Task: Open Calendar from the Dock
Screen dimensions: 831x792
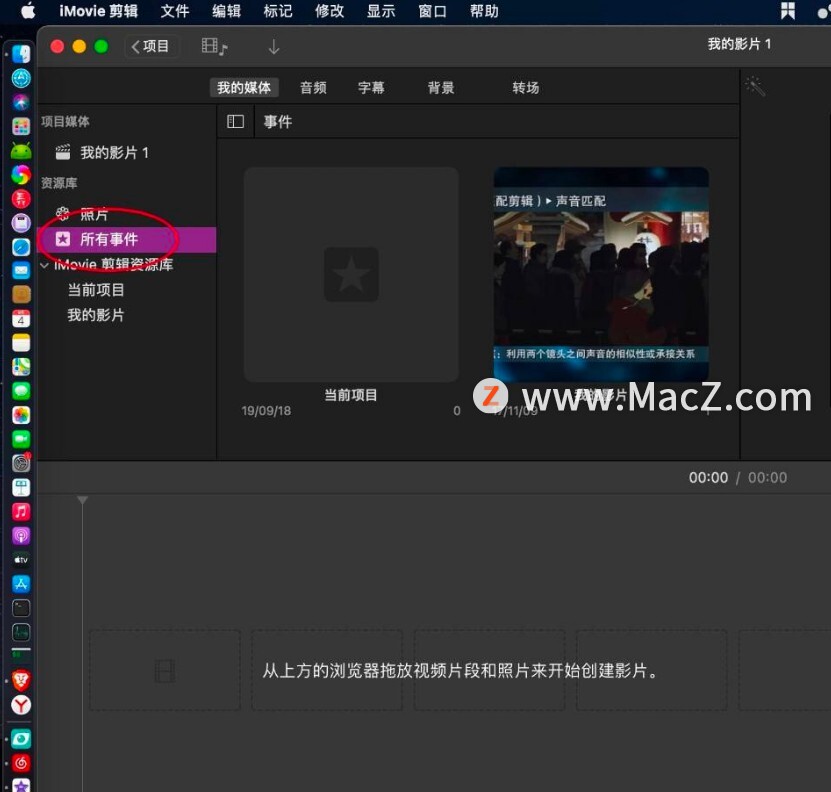Action: click(21, 319)
